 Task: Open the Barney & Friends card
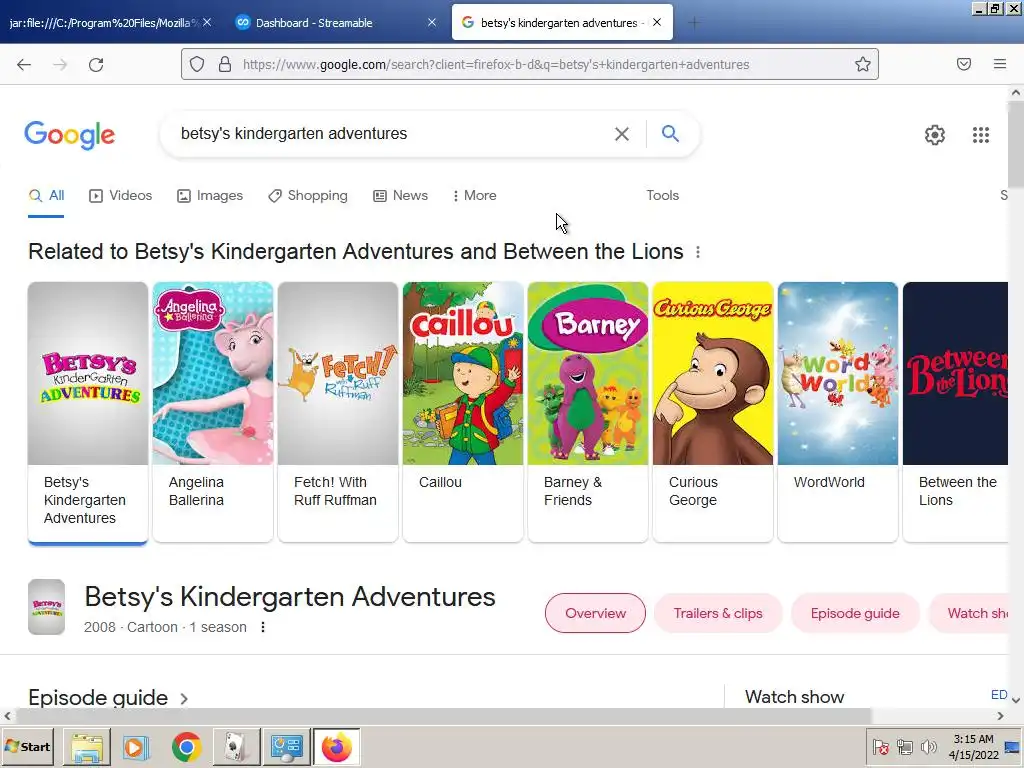point(588,412)
